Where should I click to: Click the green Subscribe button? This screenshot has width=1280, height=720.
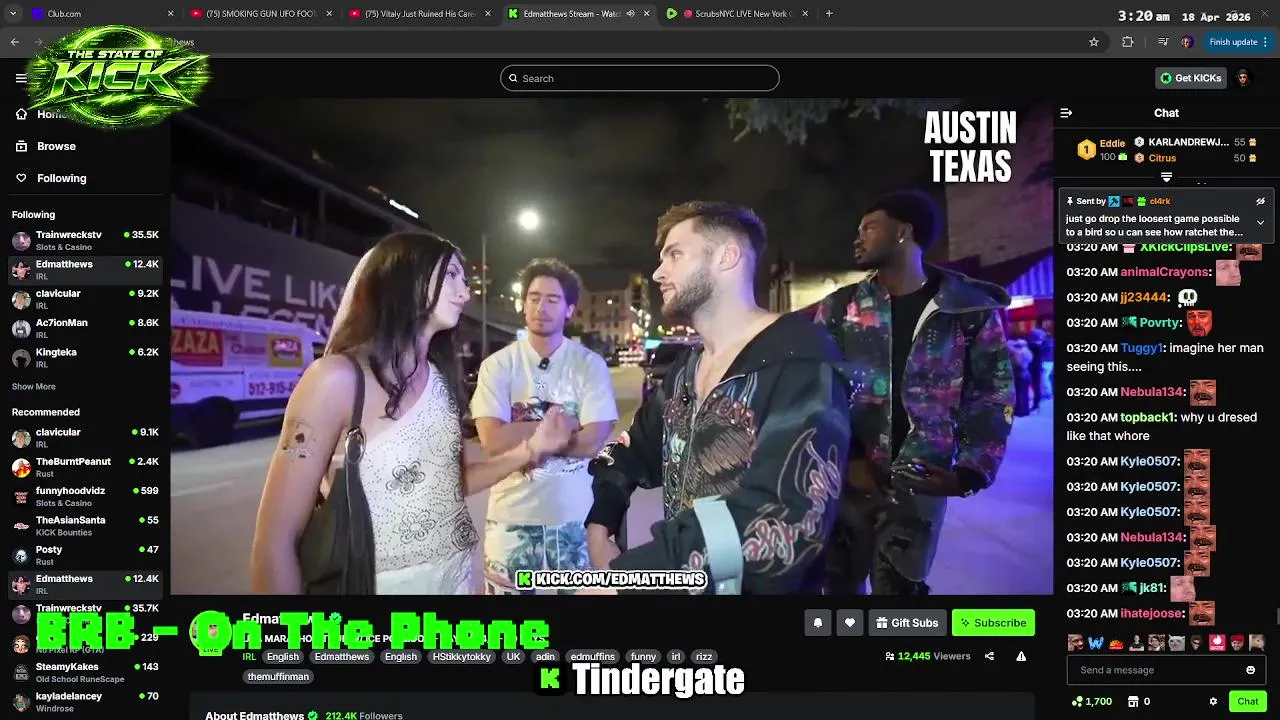(993, 623)
